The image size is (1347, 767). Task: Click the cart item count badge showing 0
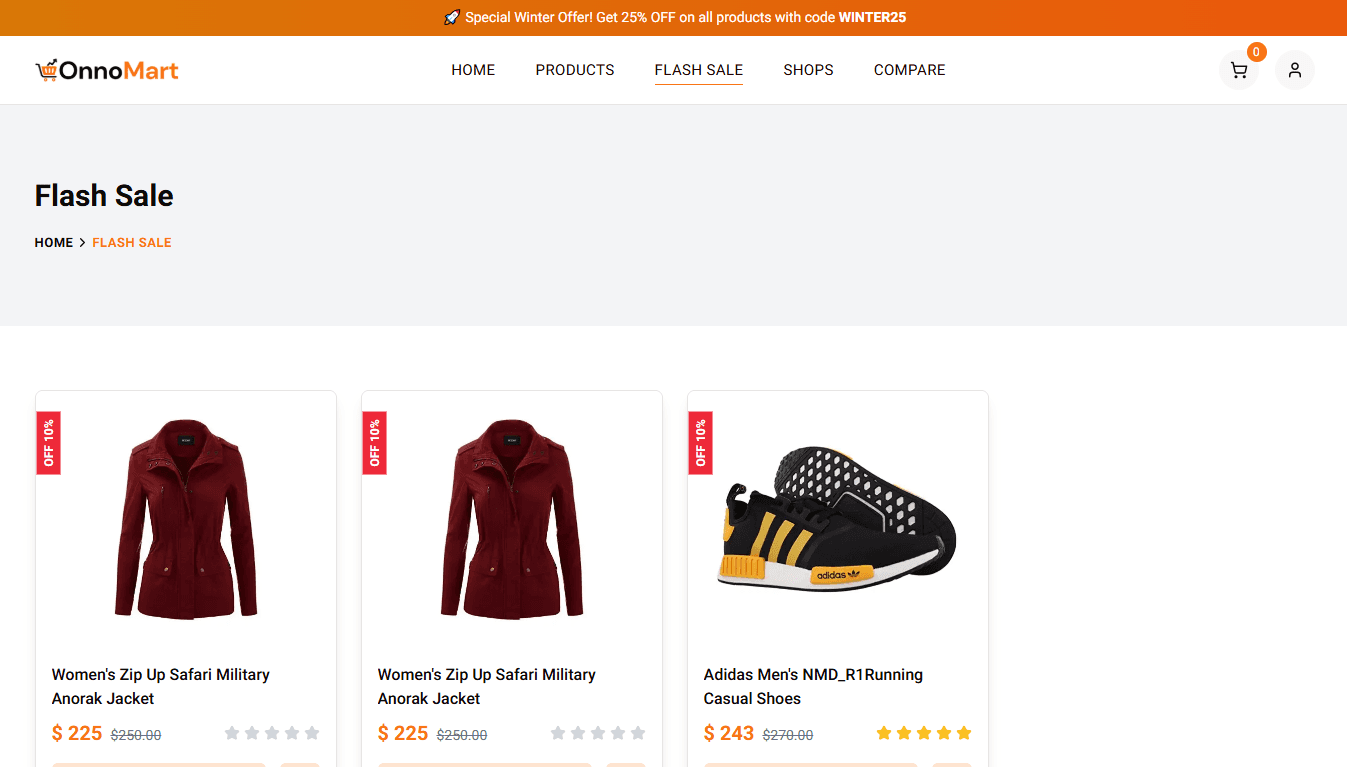click(1256, 51)
